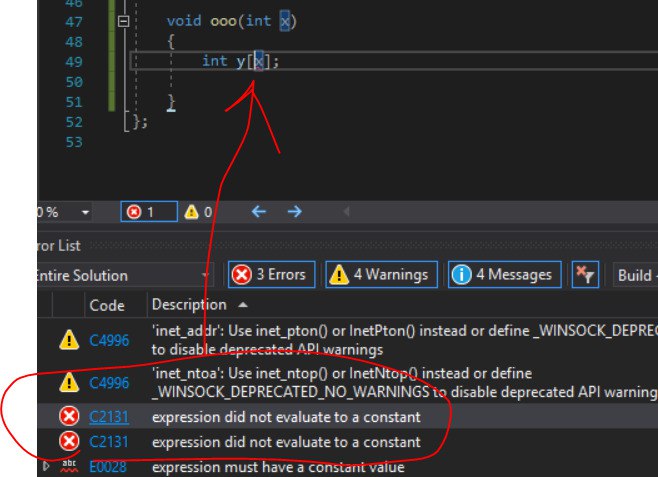Open the first C4996 code link for inet_addr
This screenshot has height=477, width=658.
109,340
